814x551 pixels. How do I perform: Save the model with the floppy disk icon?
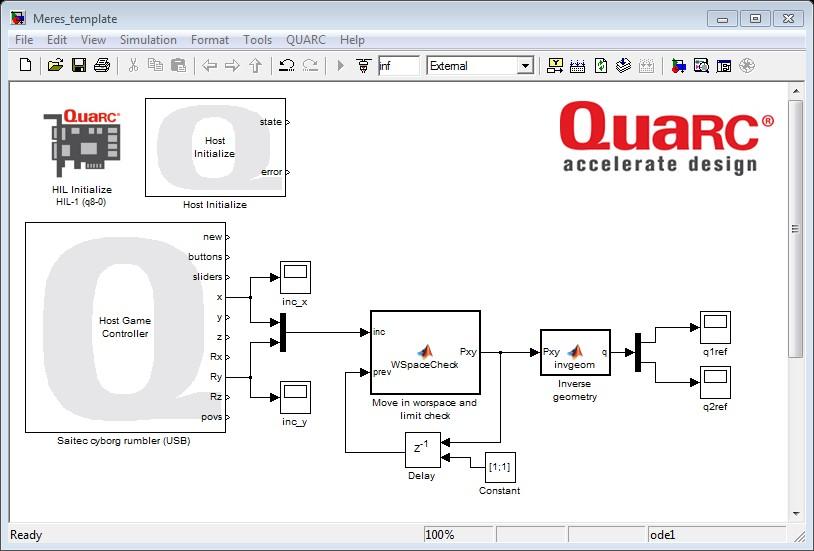coord(79,65)
